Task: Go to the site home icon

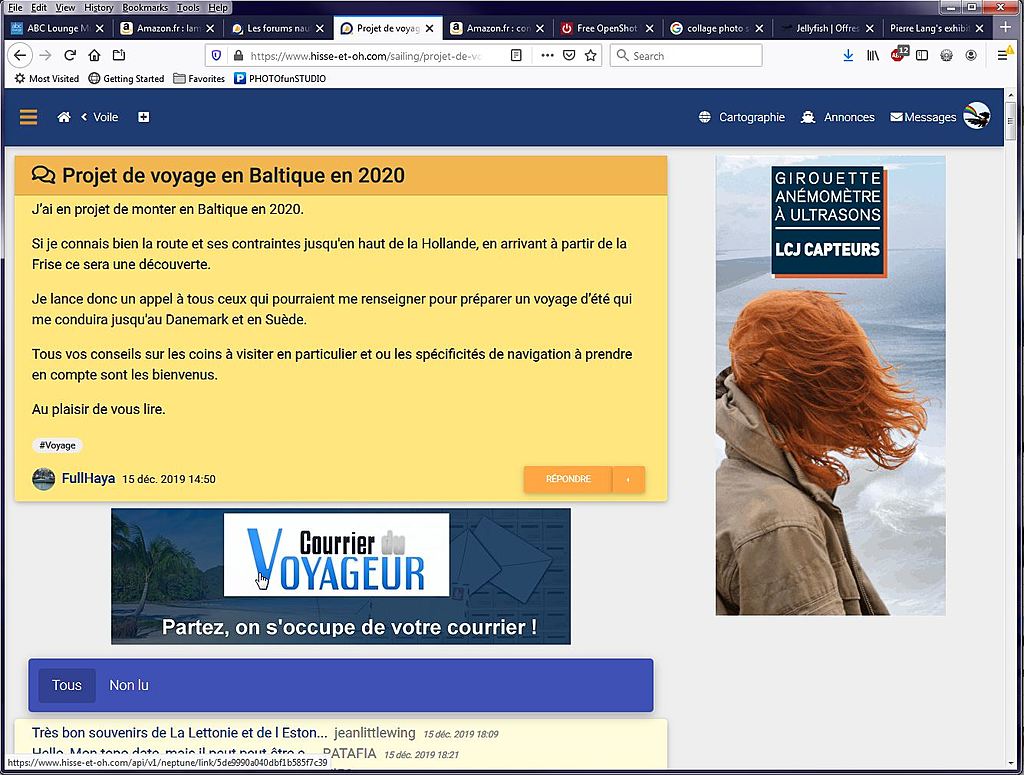Action: (64, 117)
